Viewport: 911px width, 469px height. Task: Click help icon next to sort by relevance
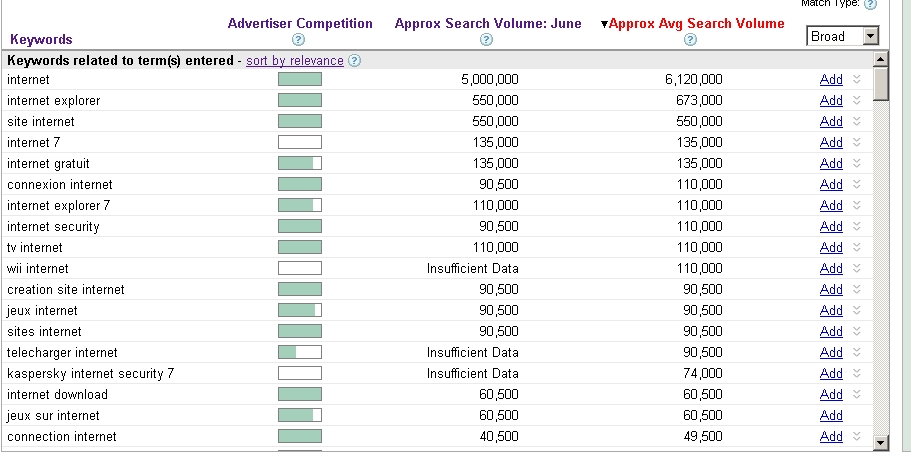point(354,61)
